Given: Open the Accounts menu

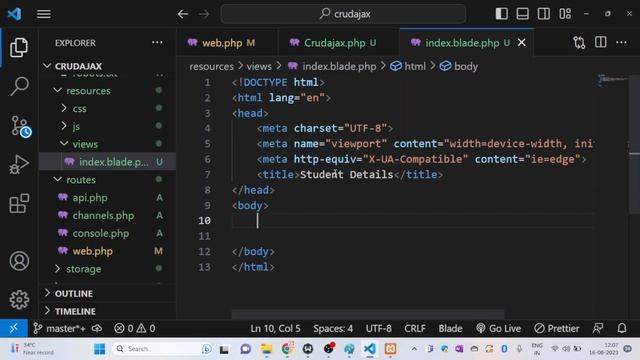Looking at the screenshot, I should click(19, 261).
